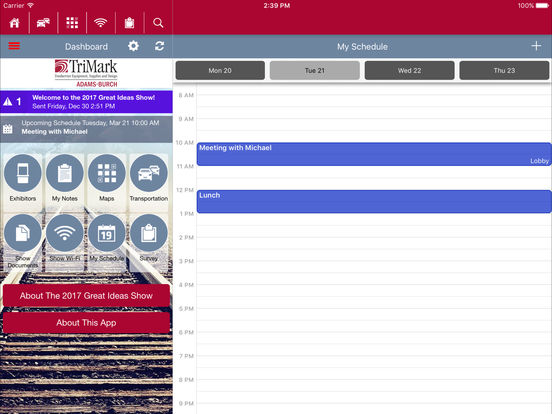Open Dashboard settings gear
The image size is (552, 414).
[133, 46]
